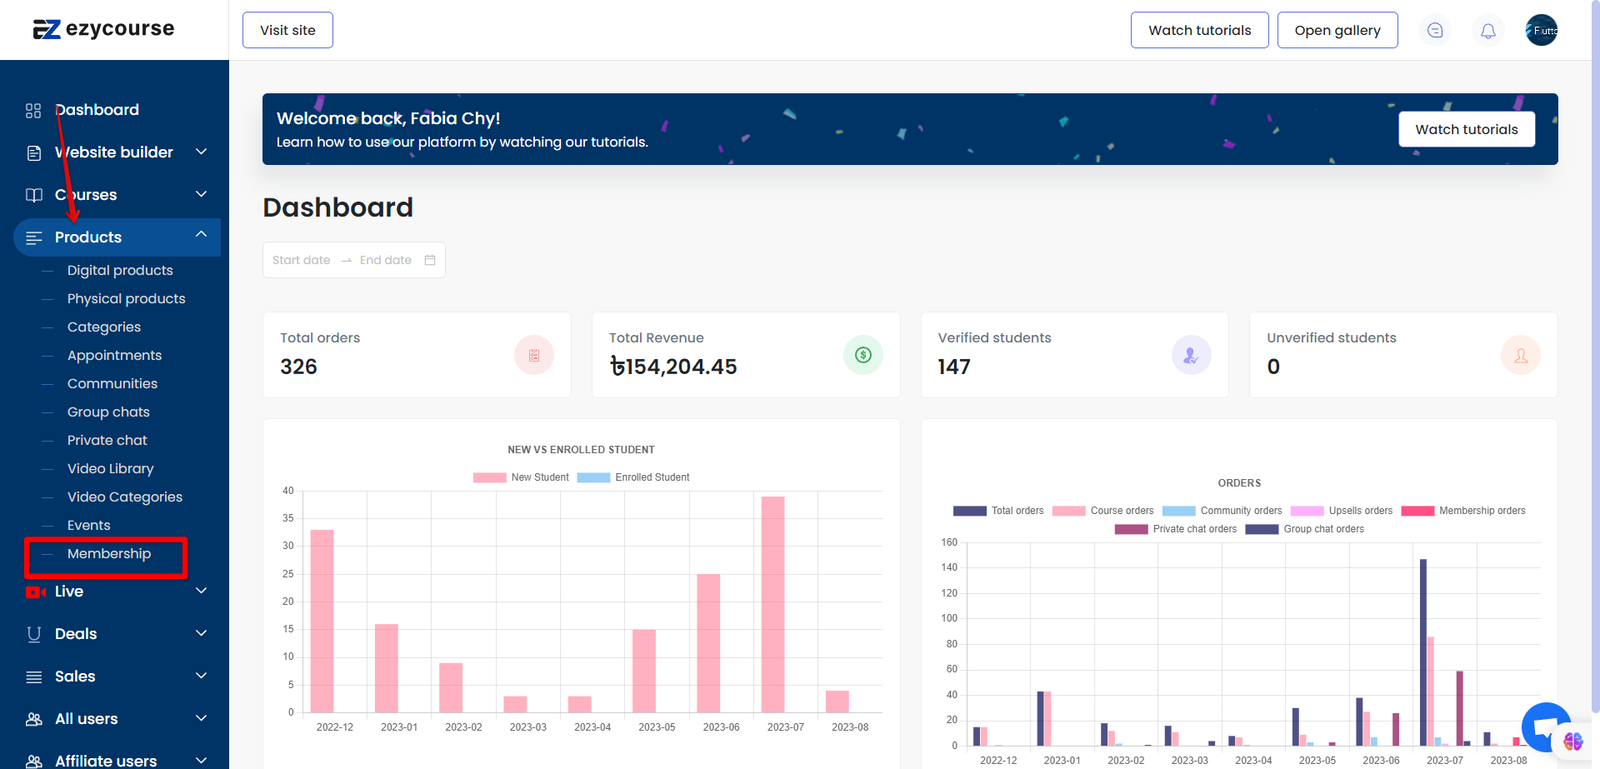Expand the Sales sidebar menu
The image size is (1600, 769).
click(115, 677)
